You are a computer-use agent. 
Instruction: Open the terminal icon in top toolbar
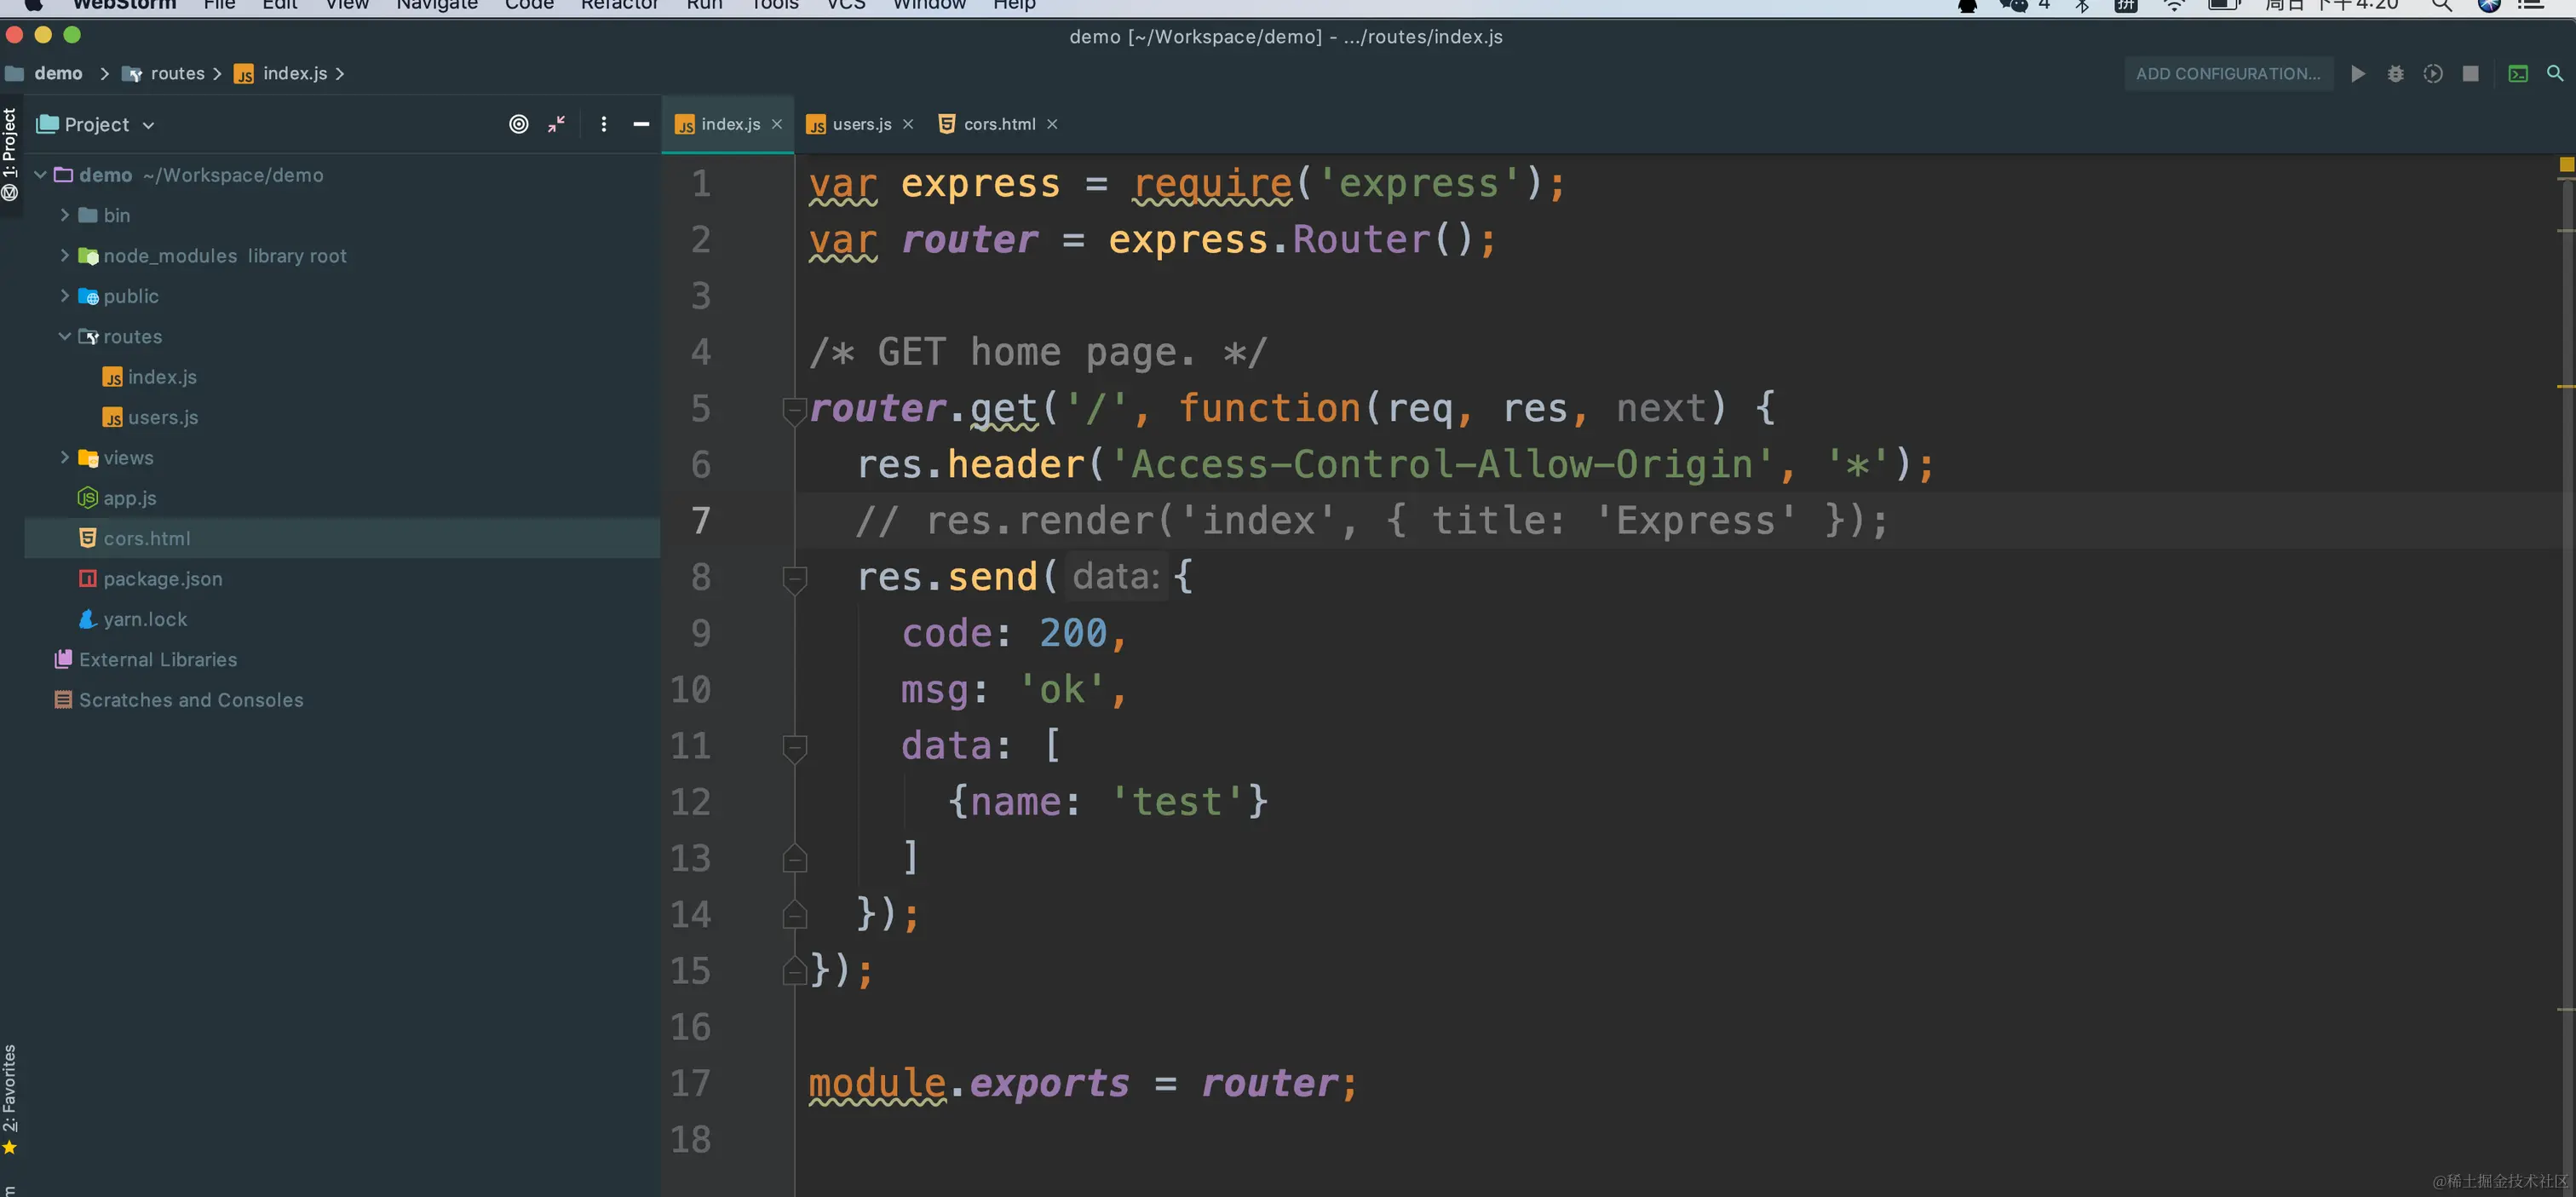pyautogui.click(x=2518, y=74)
